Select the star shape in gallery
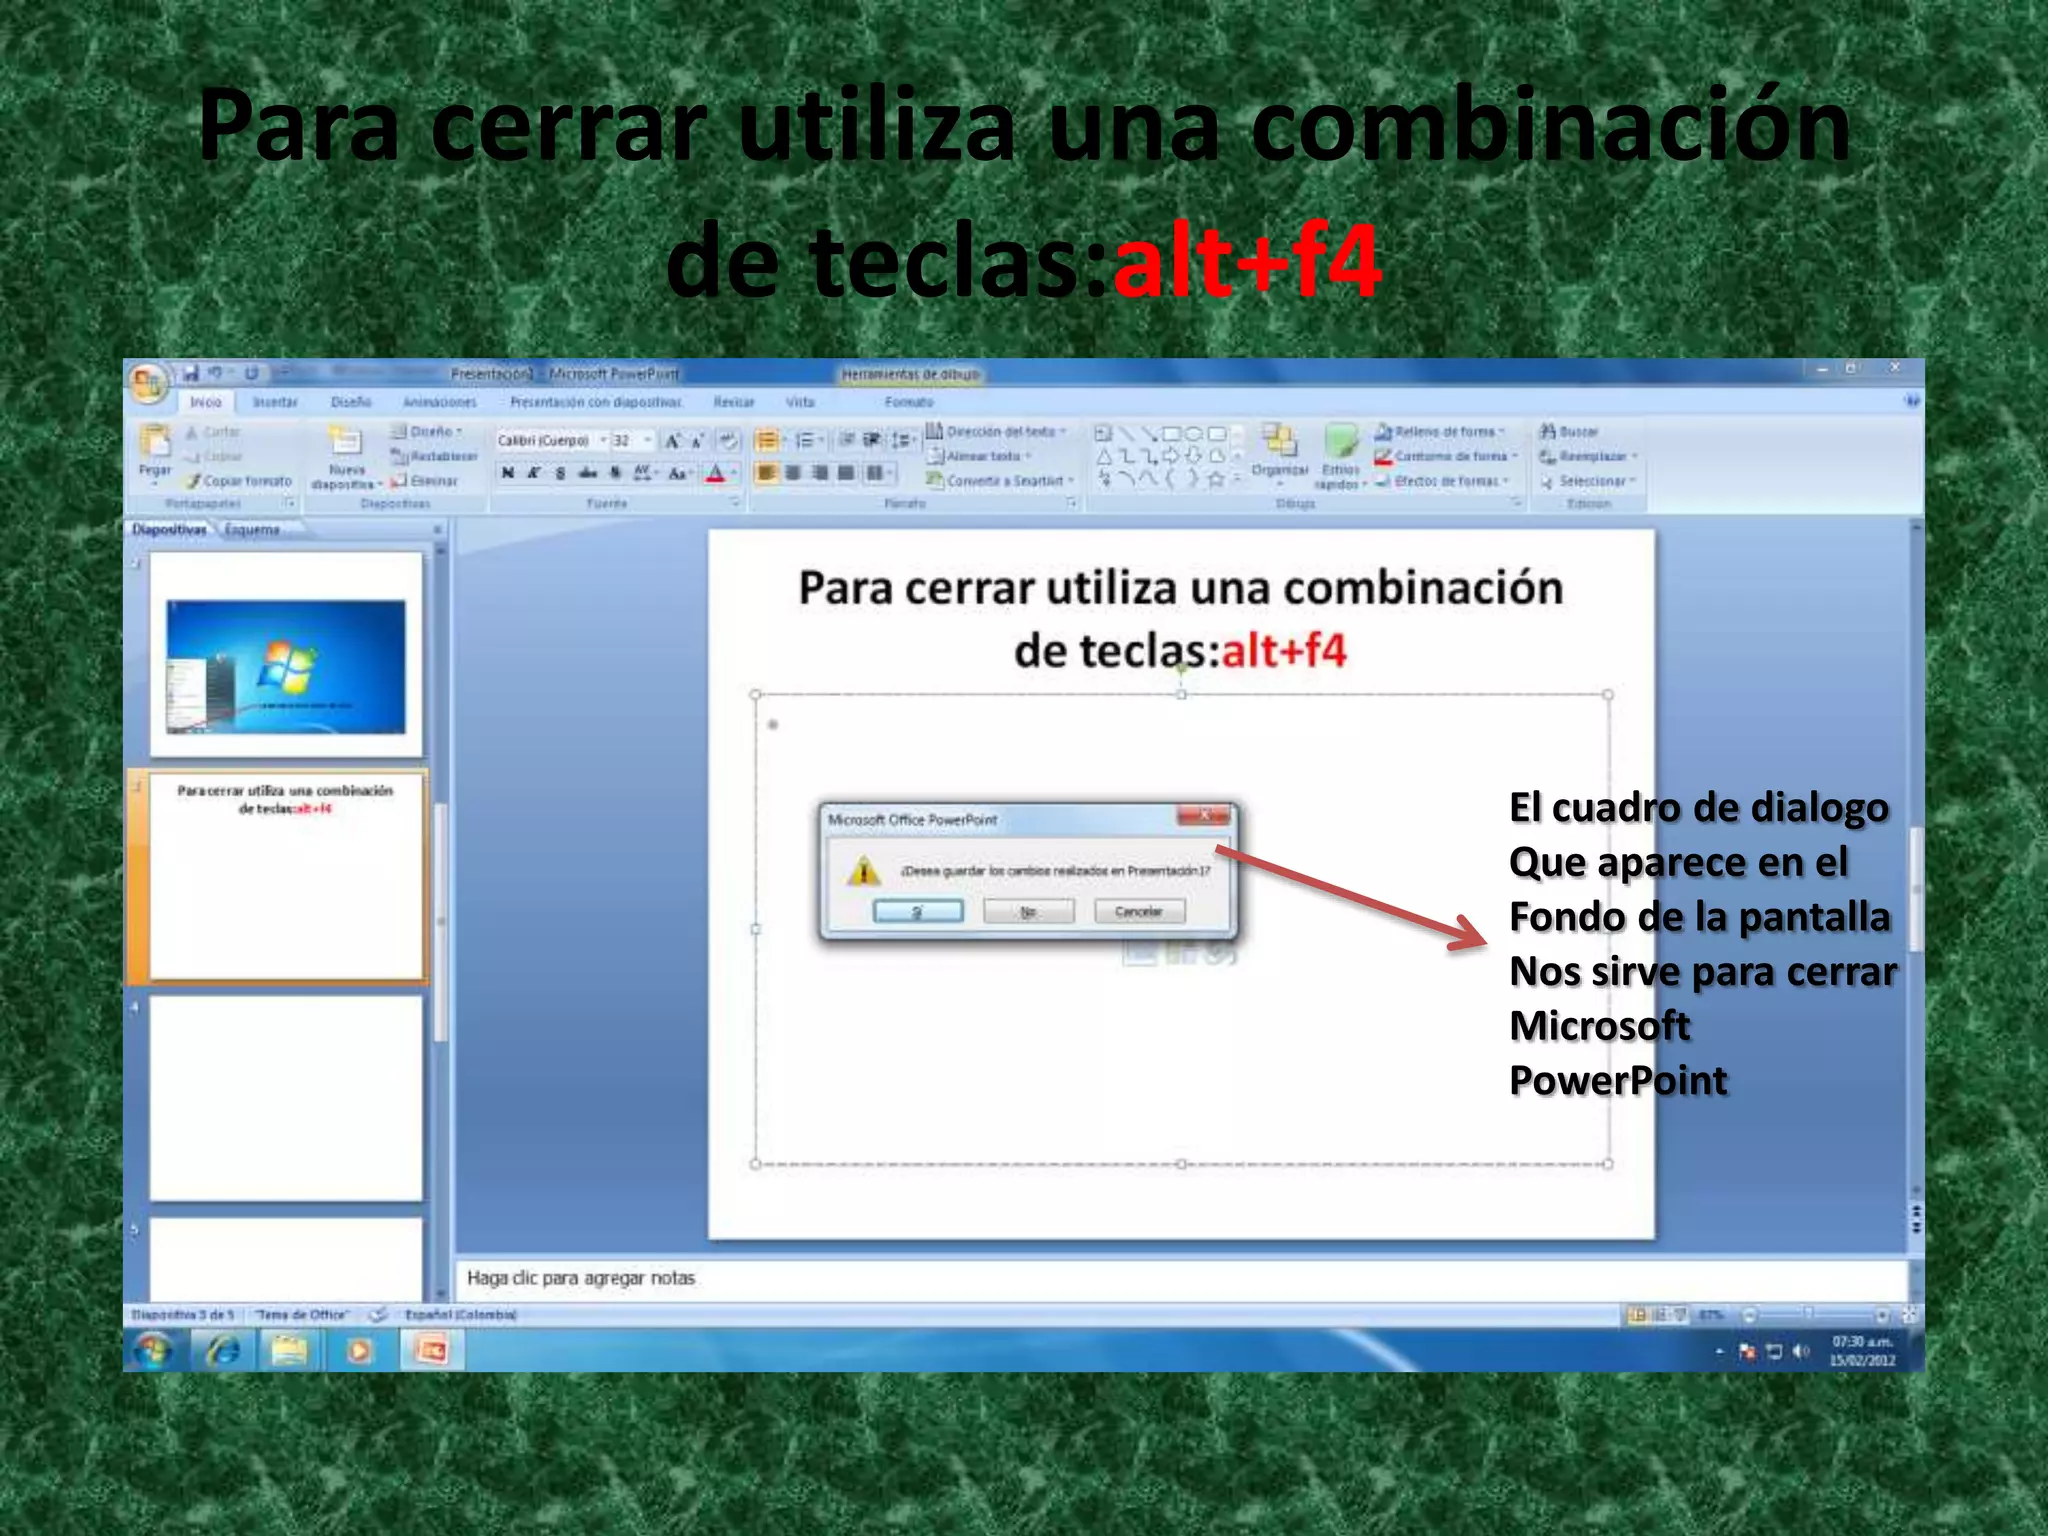Viewport: 2048px width, 1536px height. (1216, 479)
